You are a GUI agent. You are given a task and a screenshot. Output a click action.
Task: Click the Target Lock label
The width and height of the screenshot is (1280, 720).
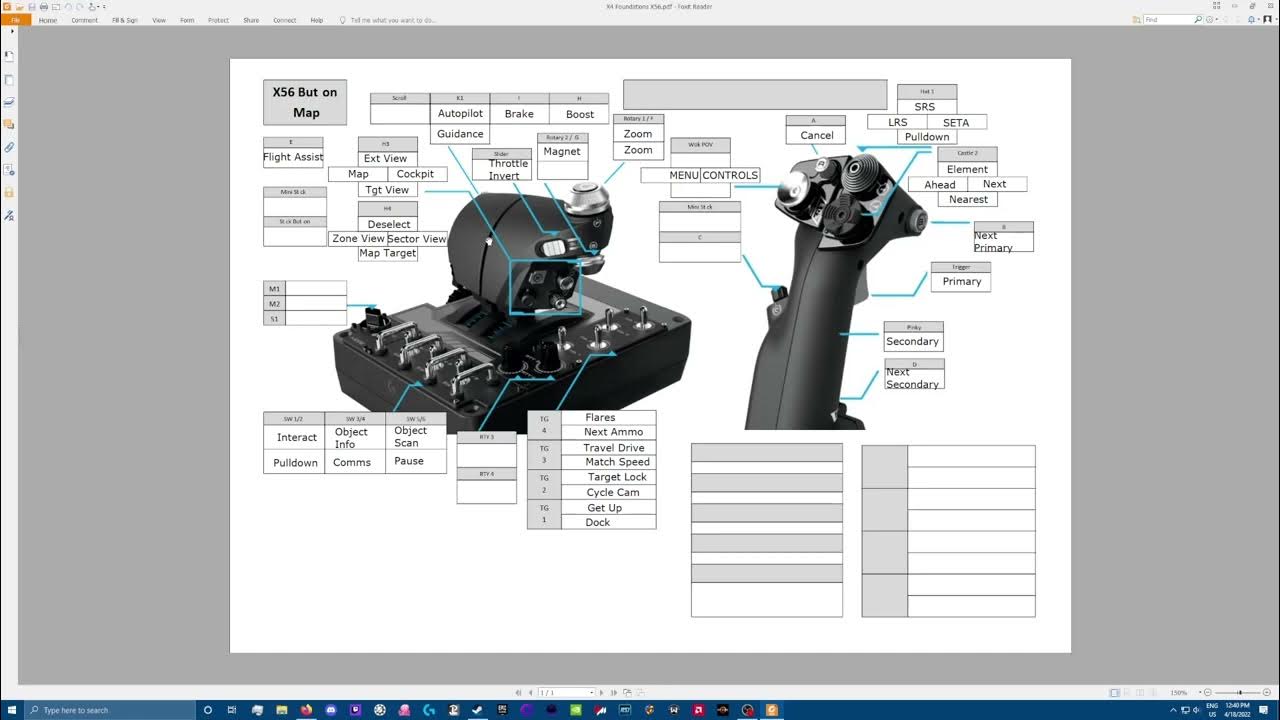(617, 477)
